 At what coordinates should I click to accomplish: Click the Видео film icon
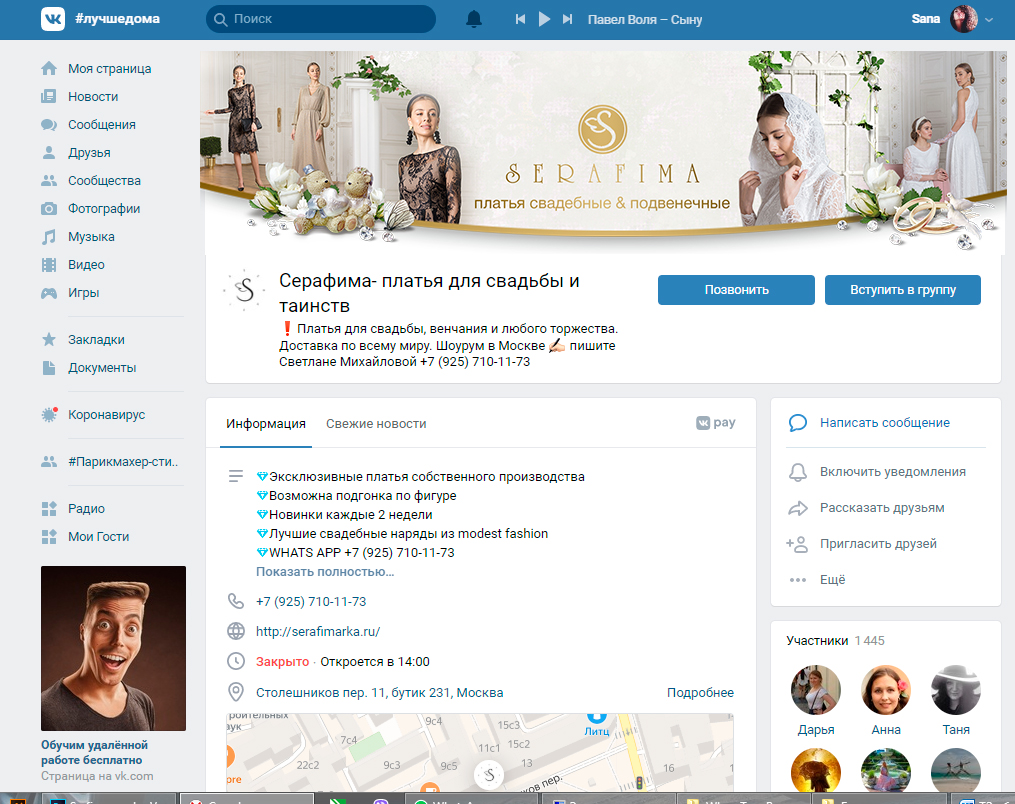[49, 265]
